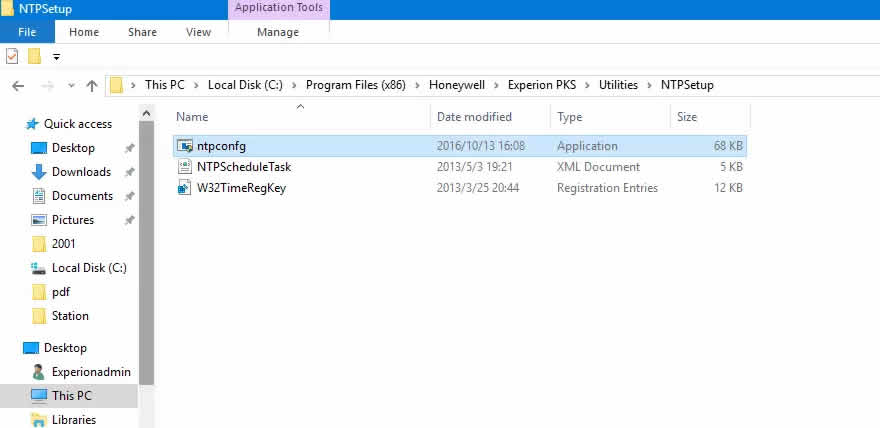The width and height of the screenshot is (880, 428).
Task: Select the NTPScheduleTask file name
Action: click(244, 167)
